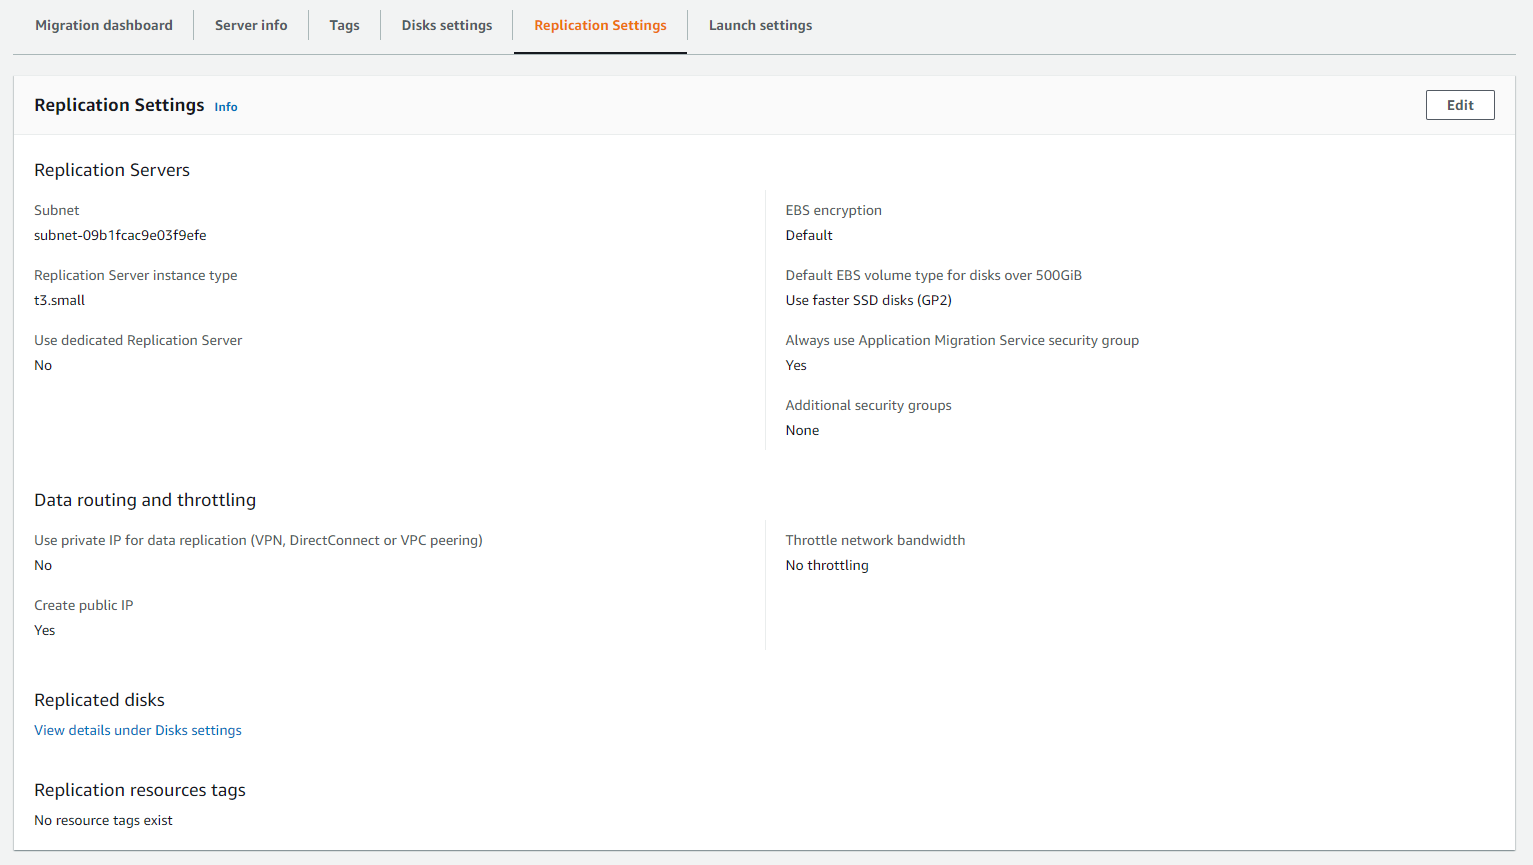
Task: Click the t3.small instance type value
Action: point(59,300)
